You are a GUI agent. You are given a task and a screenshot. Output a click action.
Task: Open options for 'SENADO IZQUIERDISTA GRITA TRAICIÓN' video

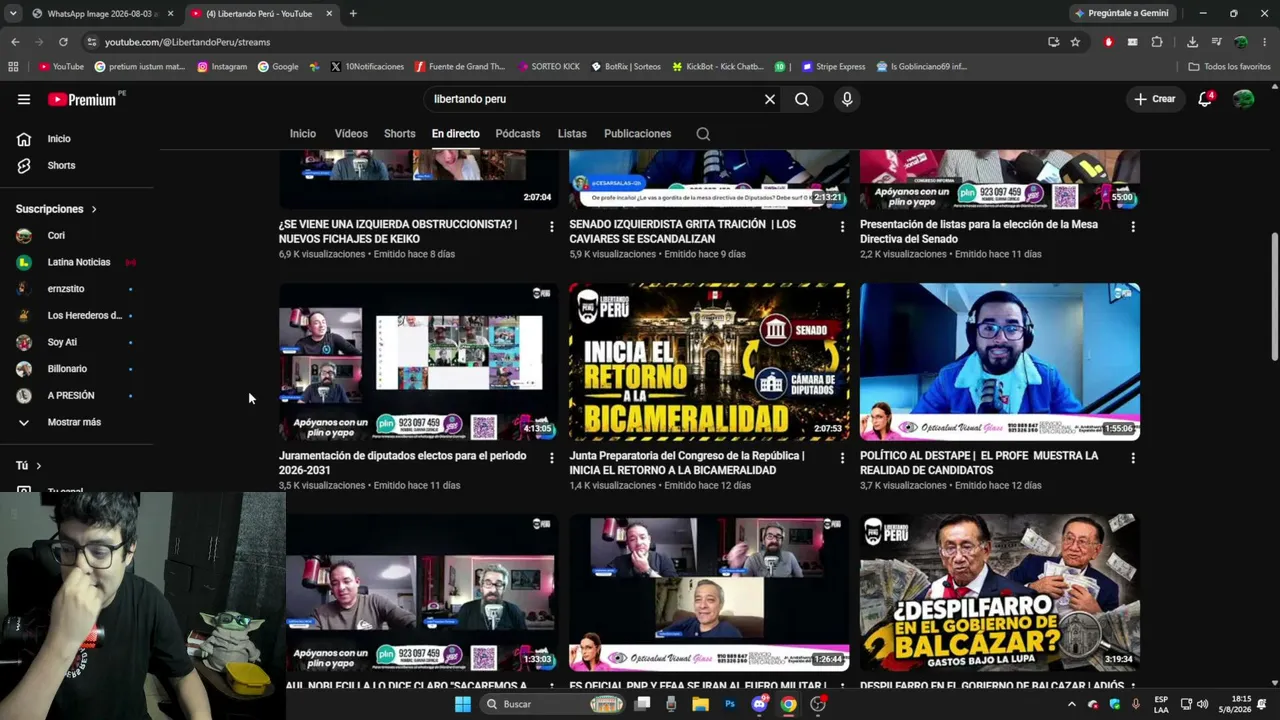pyautogui.click(x=842, y=227)
